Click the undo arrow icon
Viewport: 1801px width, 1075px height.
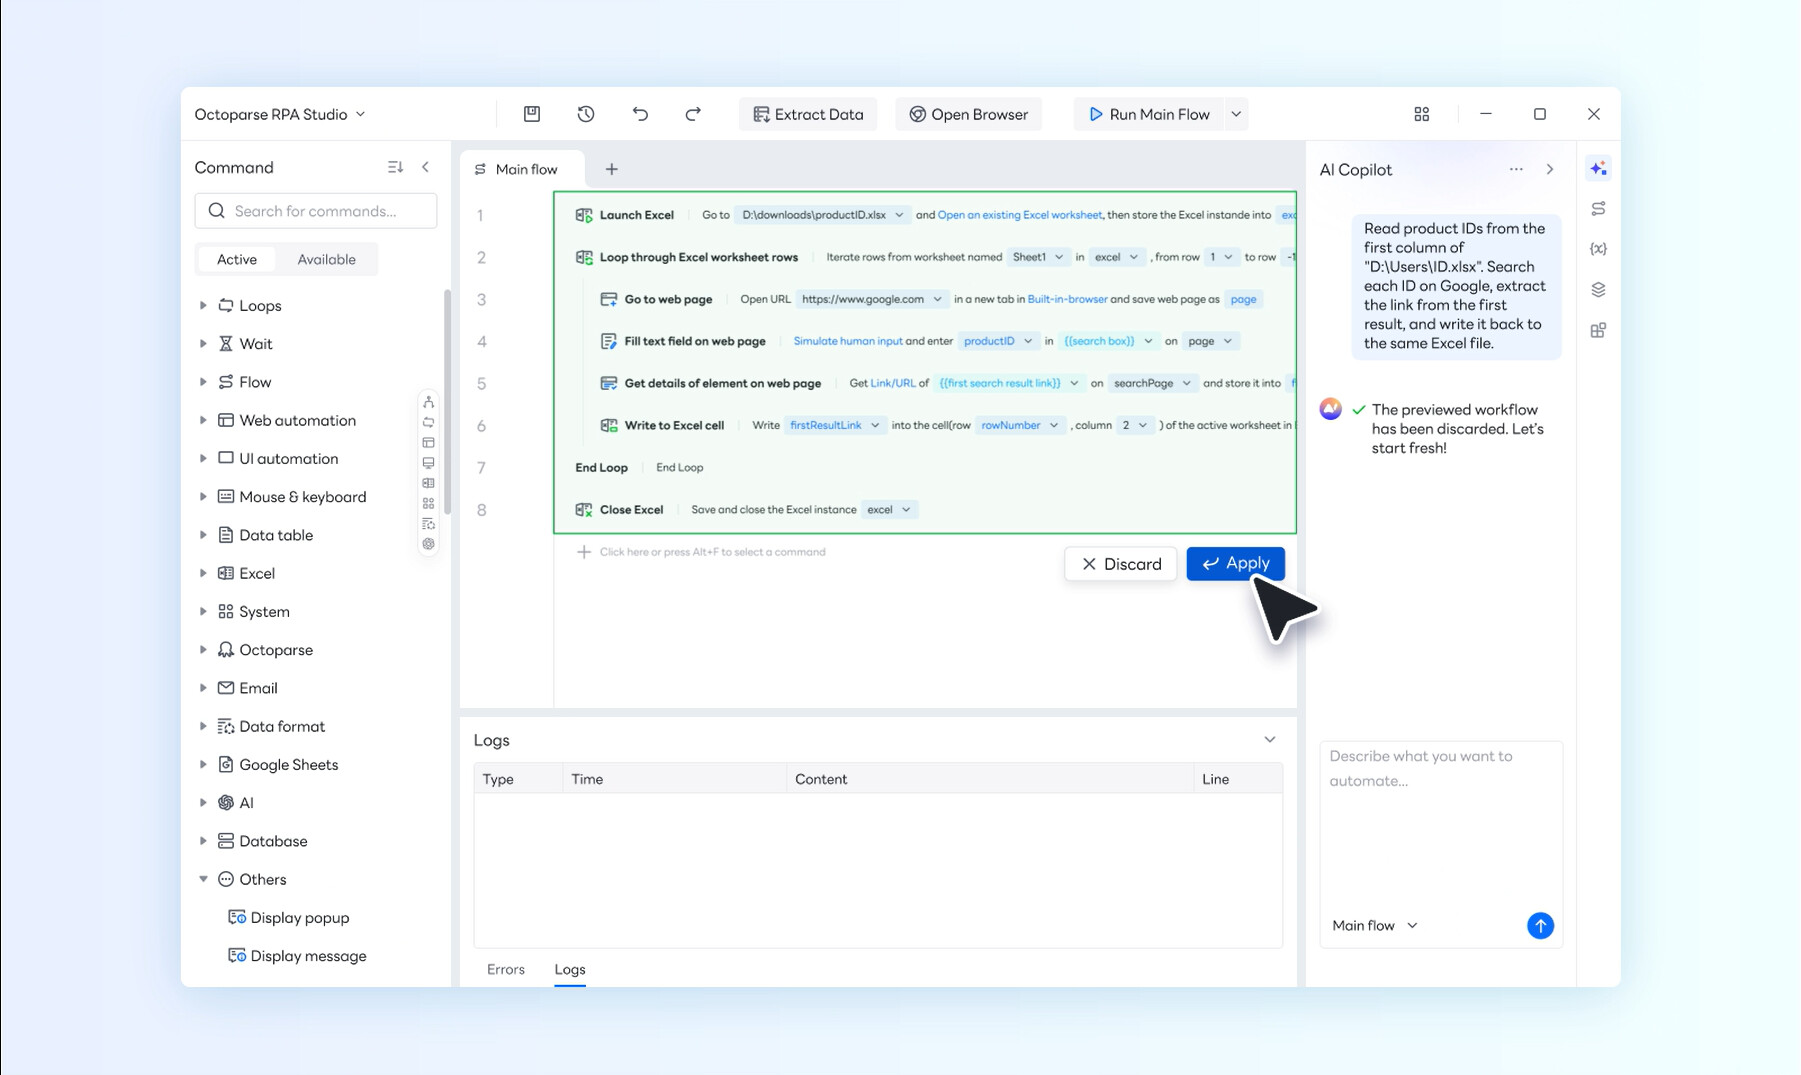640,114
